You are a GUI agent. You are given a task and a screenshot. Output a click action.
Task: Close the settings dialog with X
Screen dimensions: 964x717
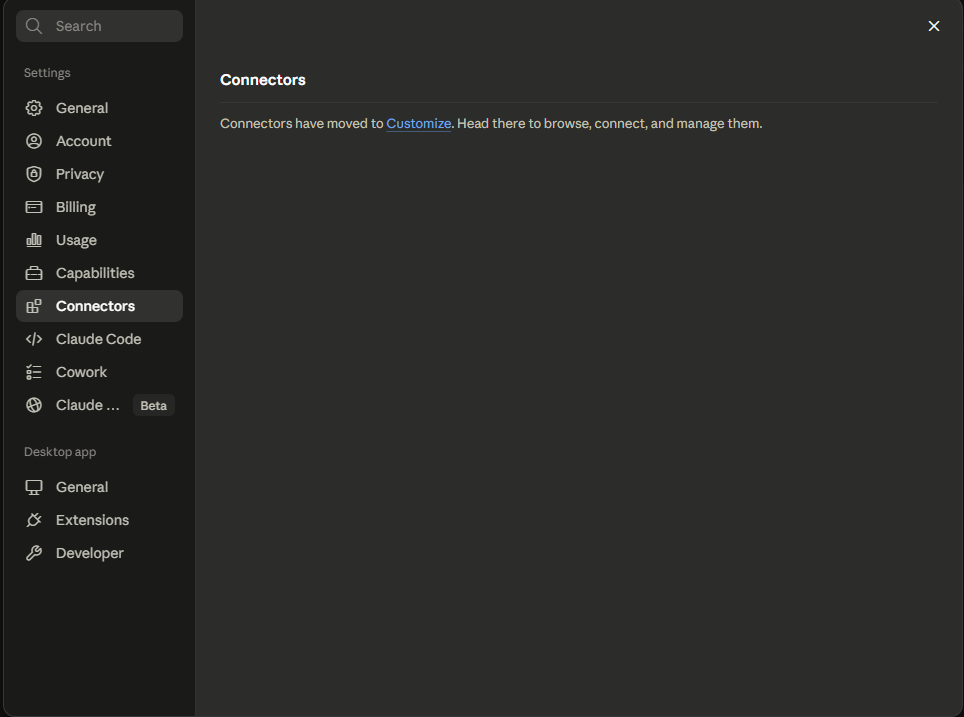pos(934,26)
